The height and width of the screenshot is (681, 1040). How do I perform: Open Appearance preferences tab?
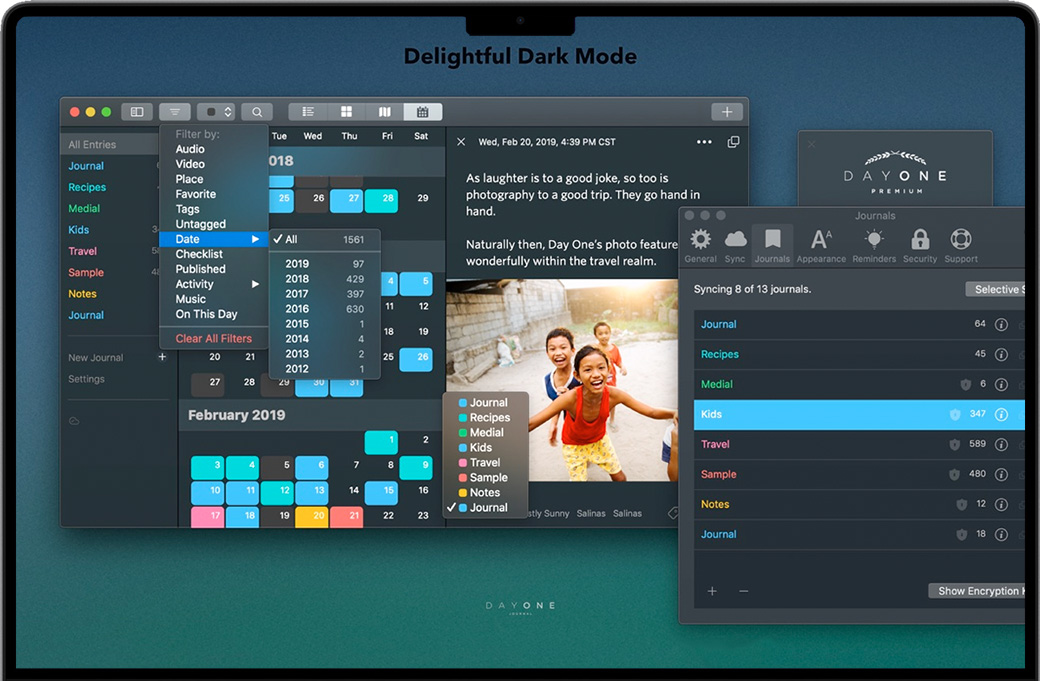[x=821, y=246]
